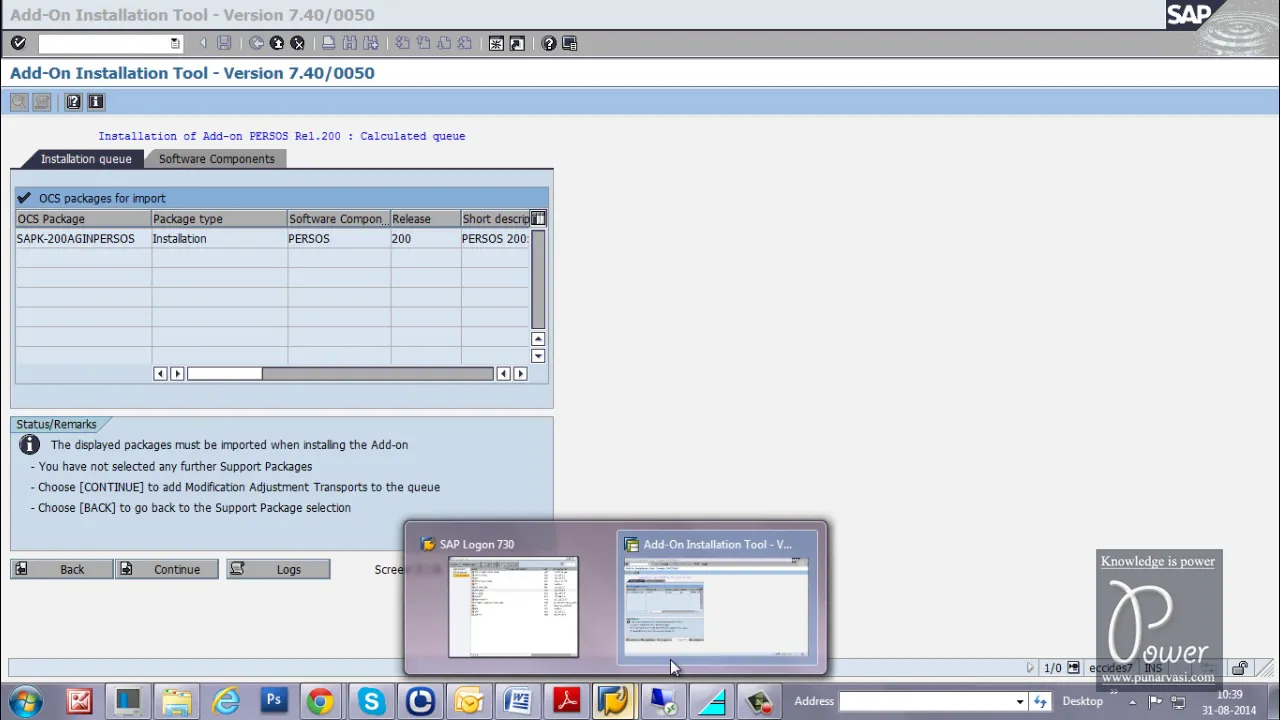Open File Explorer from taskbar

pyautogui.click(x=176, y=701)
